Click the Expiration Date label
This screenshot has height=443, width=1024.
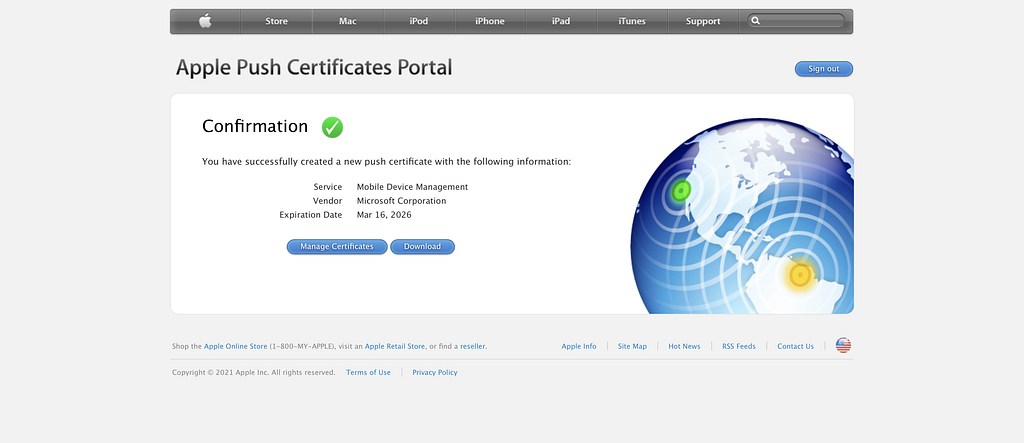coord(311,214)
